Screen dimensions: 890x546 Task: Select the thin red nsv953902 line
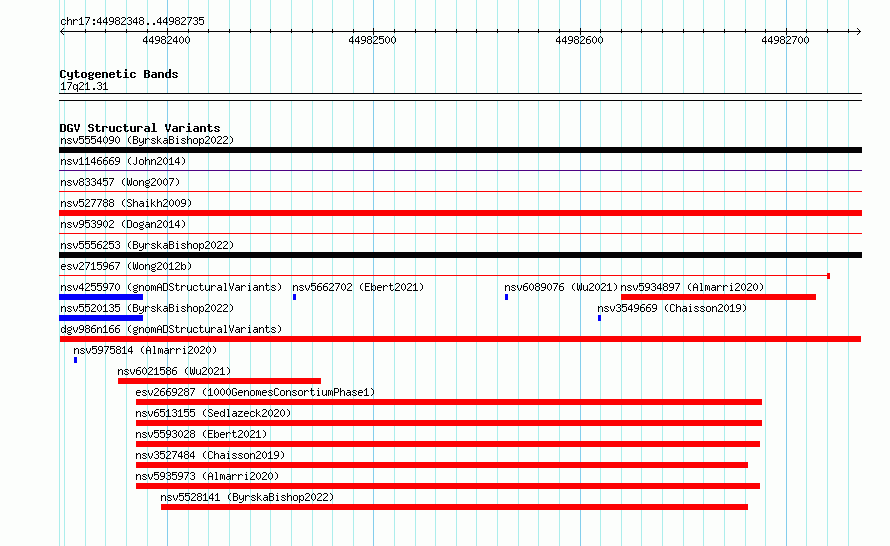click(460, 233)
